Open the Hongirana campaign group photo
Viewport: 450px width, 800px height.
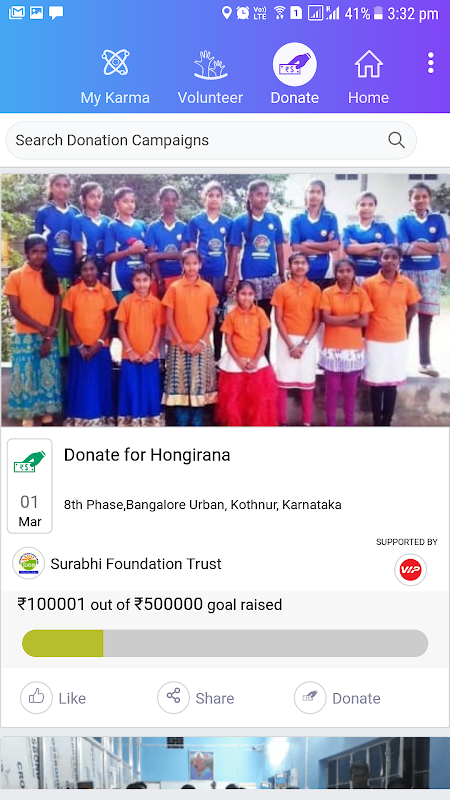(x=225, y=300)
